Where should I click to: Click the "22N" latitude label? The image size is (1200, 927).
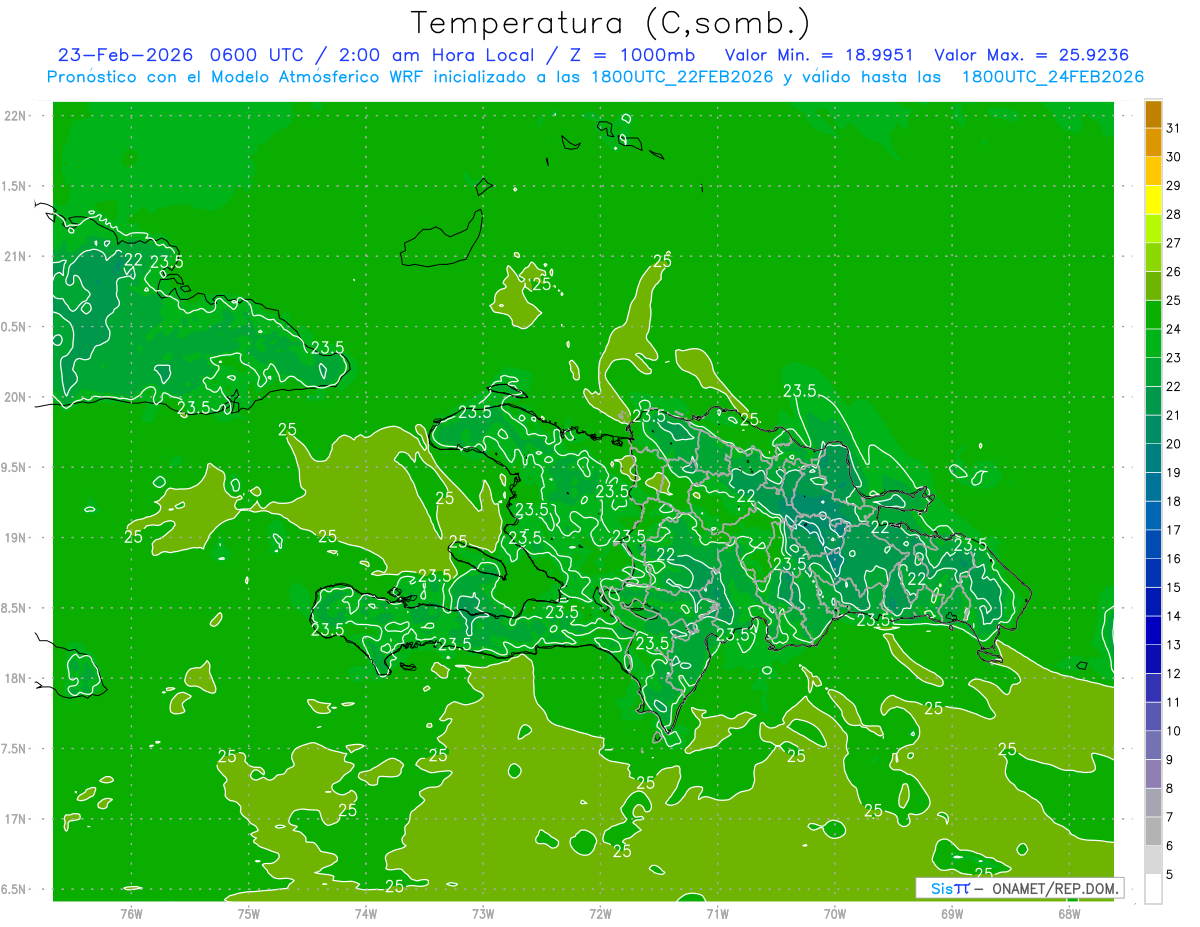coord(15,116)
